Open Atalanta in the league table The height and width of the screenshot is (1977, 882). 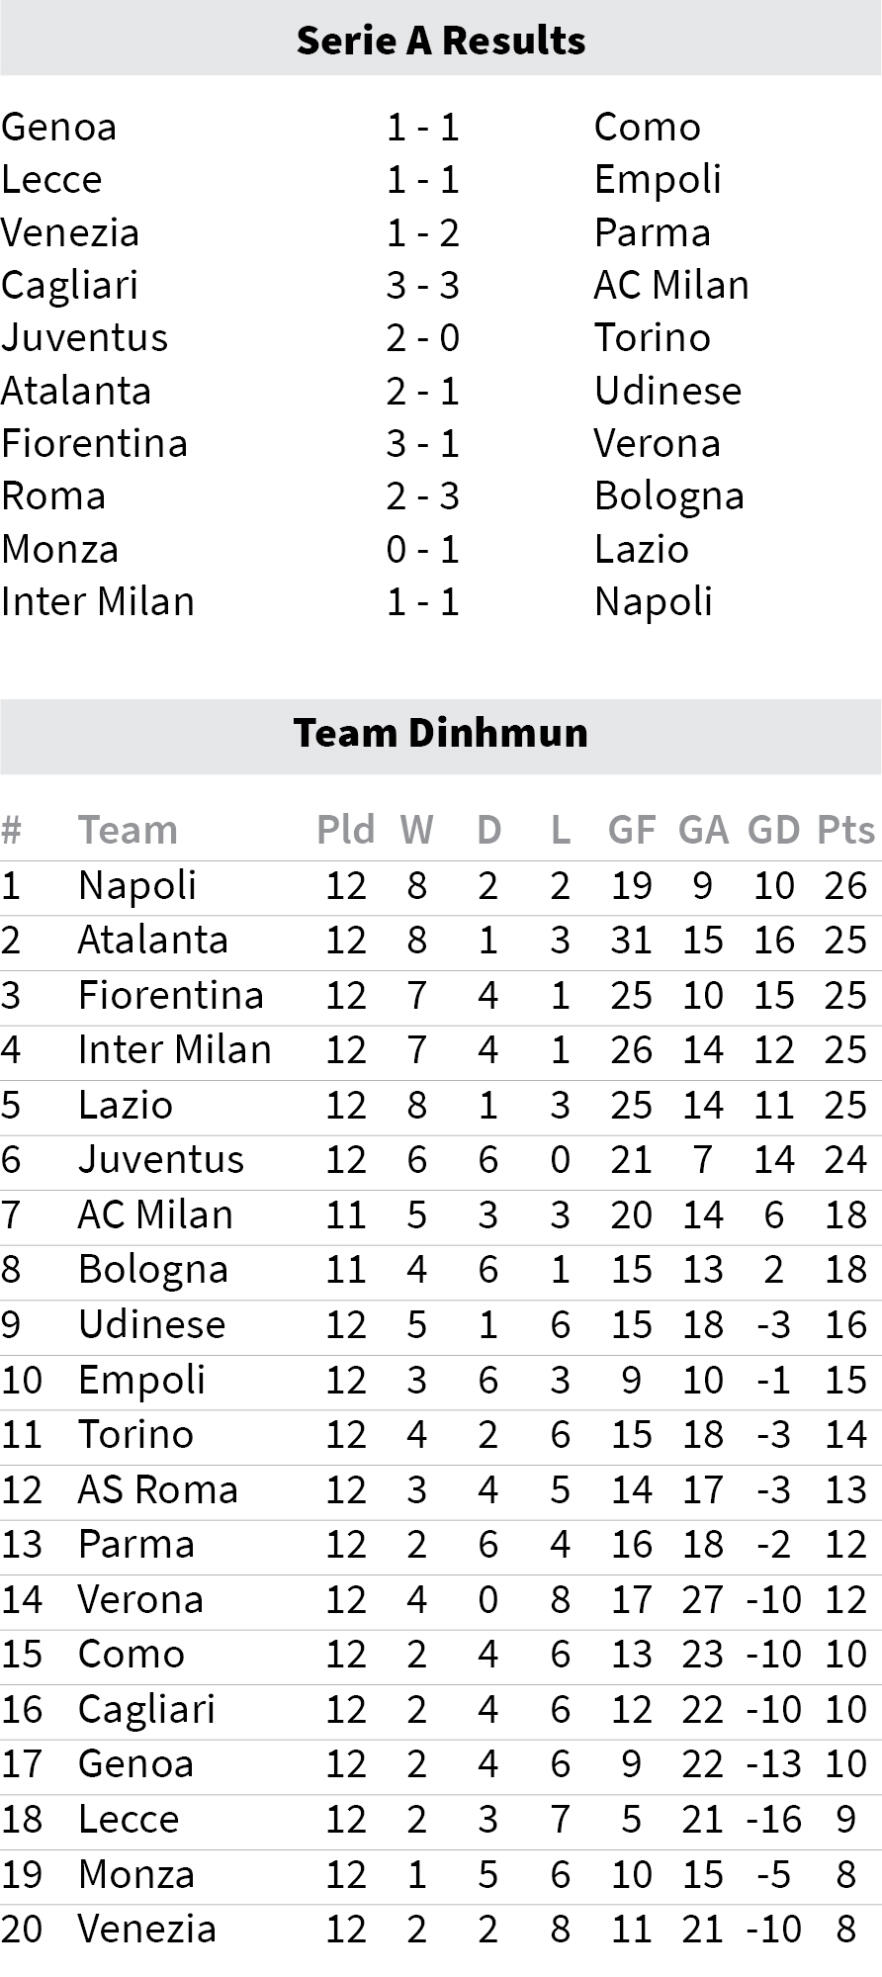(153, 940)
